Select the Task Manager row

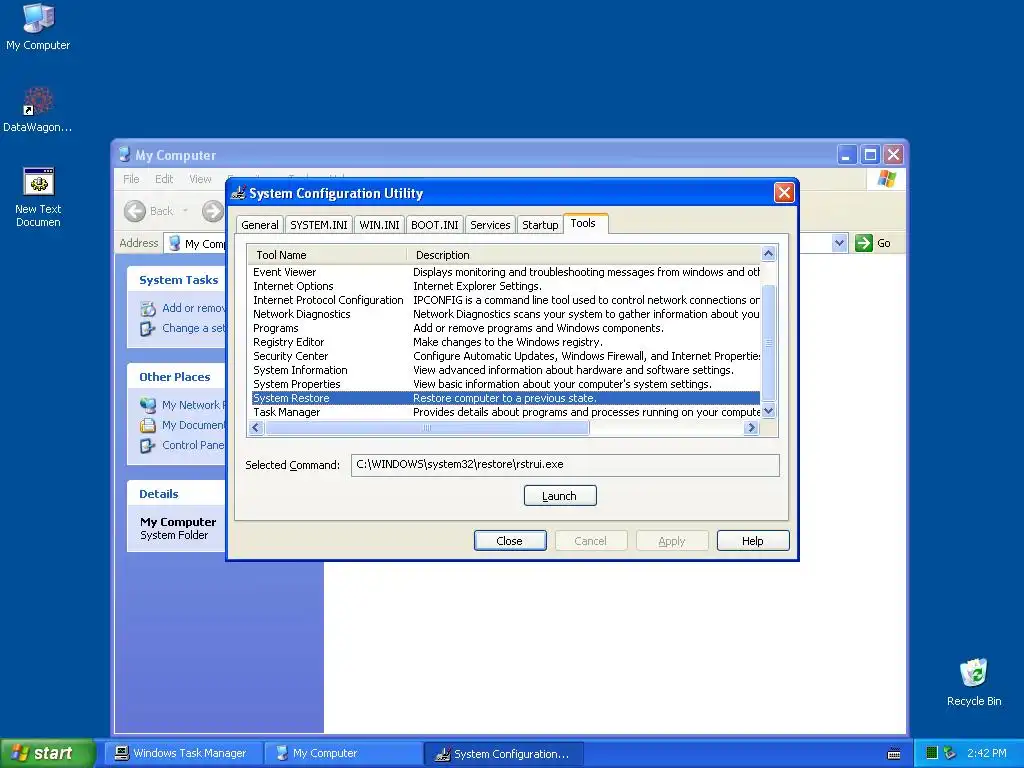(506, 412)
